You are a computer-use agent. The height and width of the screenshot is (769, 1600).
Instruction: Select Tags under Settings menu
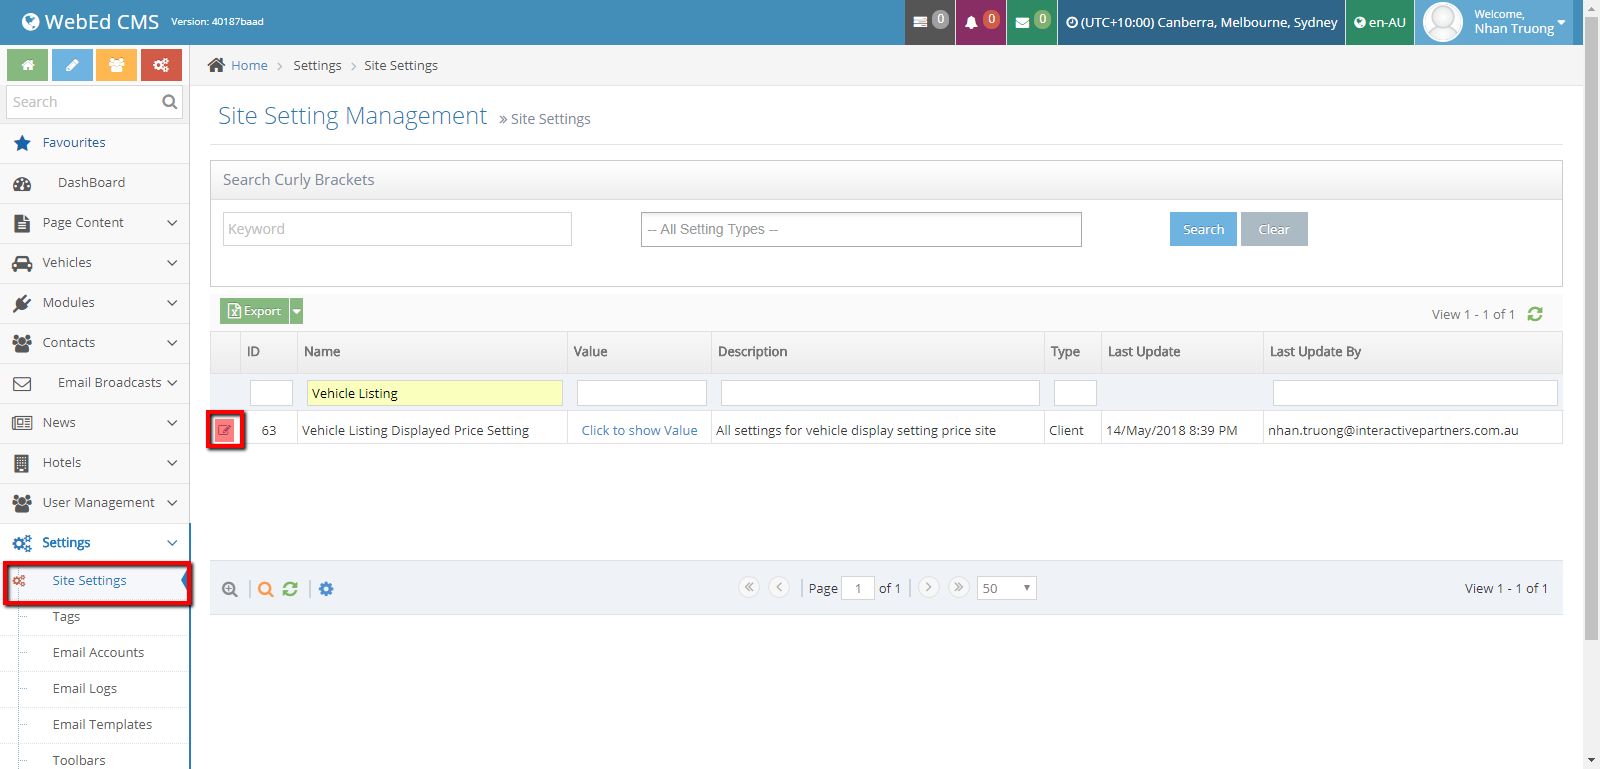tap(66, 616)
